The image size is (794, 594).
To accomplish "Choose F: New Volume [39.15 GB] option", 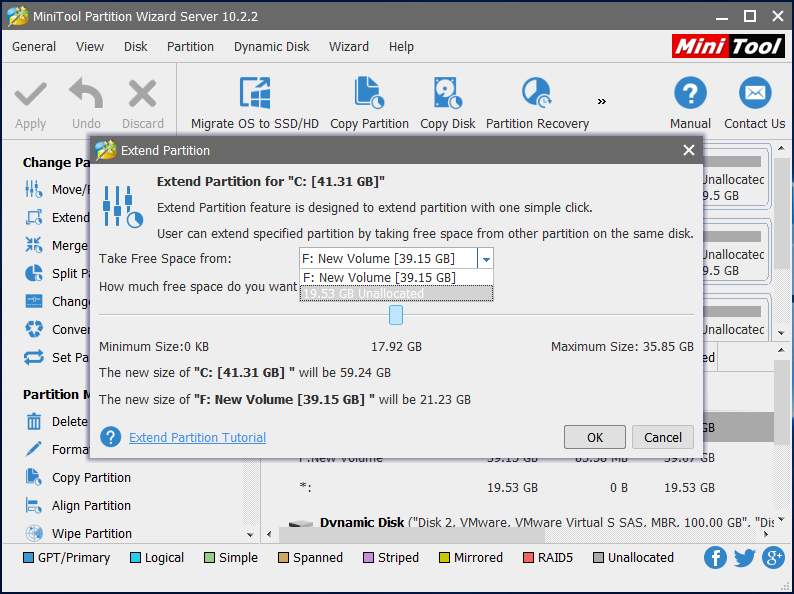I will click(396, 278).
